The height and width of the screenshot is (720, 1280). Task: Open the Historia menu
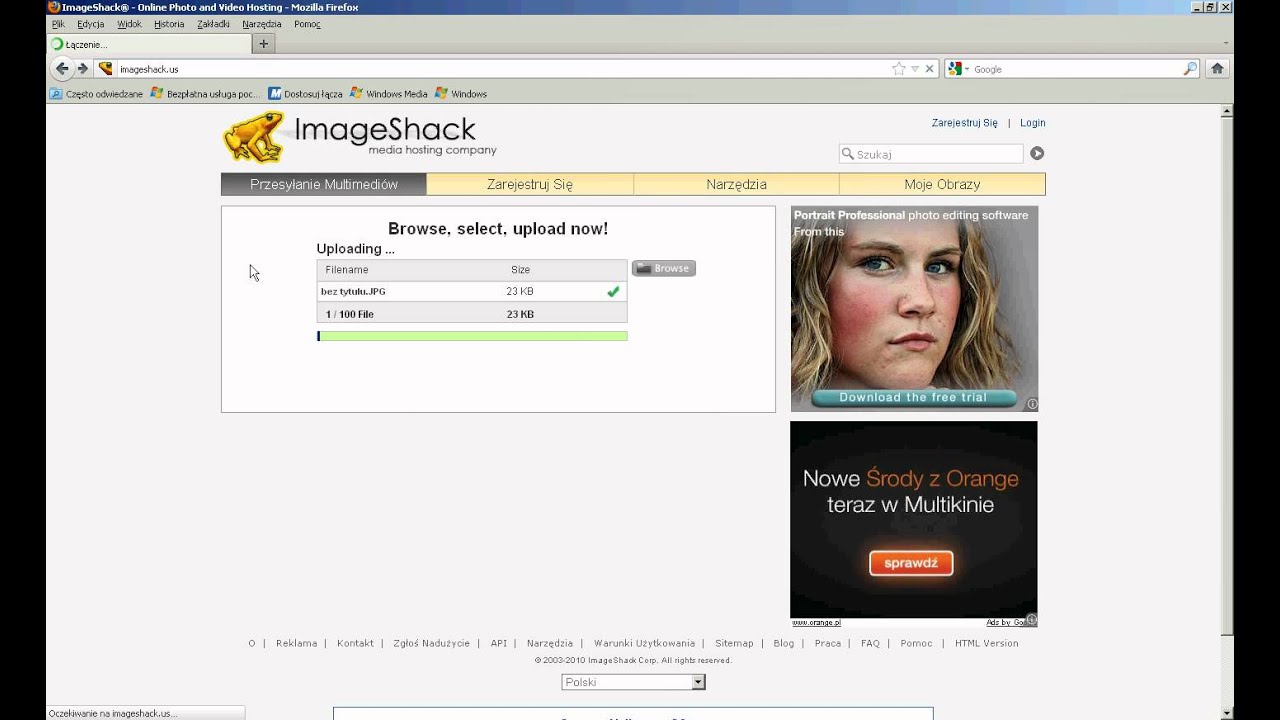pos(169,24)
